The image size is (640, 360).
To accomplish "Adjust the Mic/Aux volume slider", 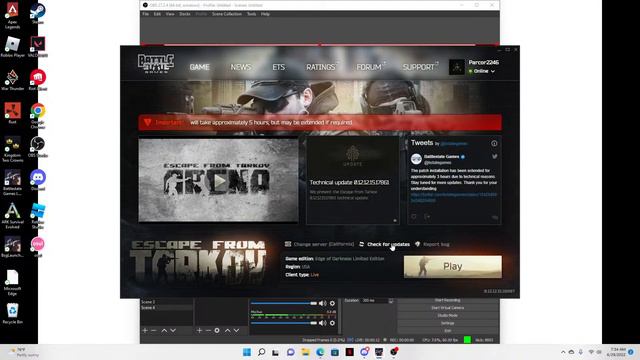I will [284, 323].
